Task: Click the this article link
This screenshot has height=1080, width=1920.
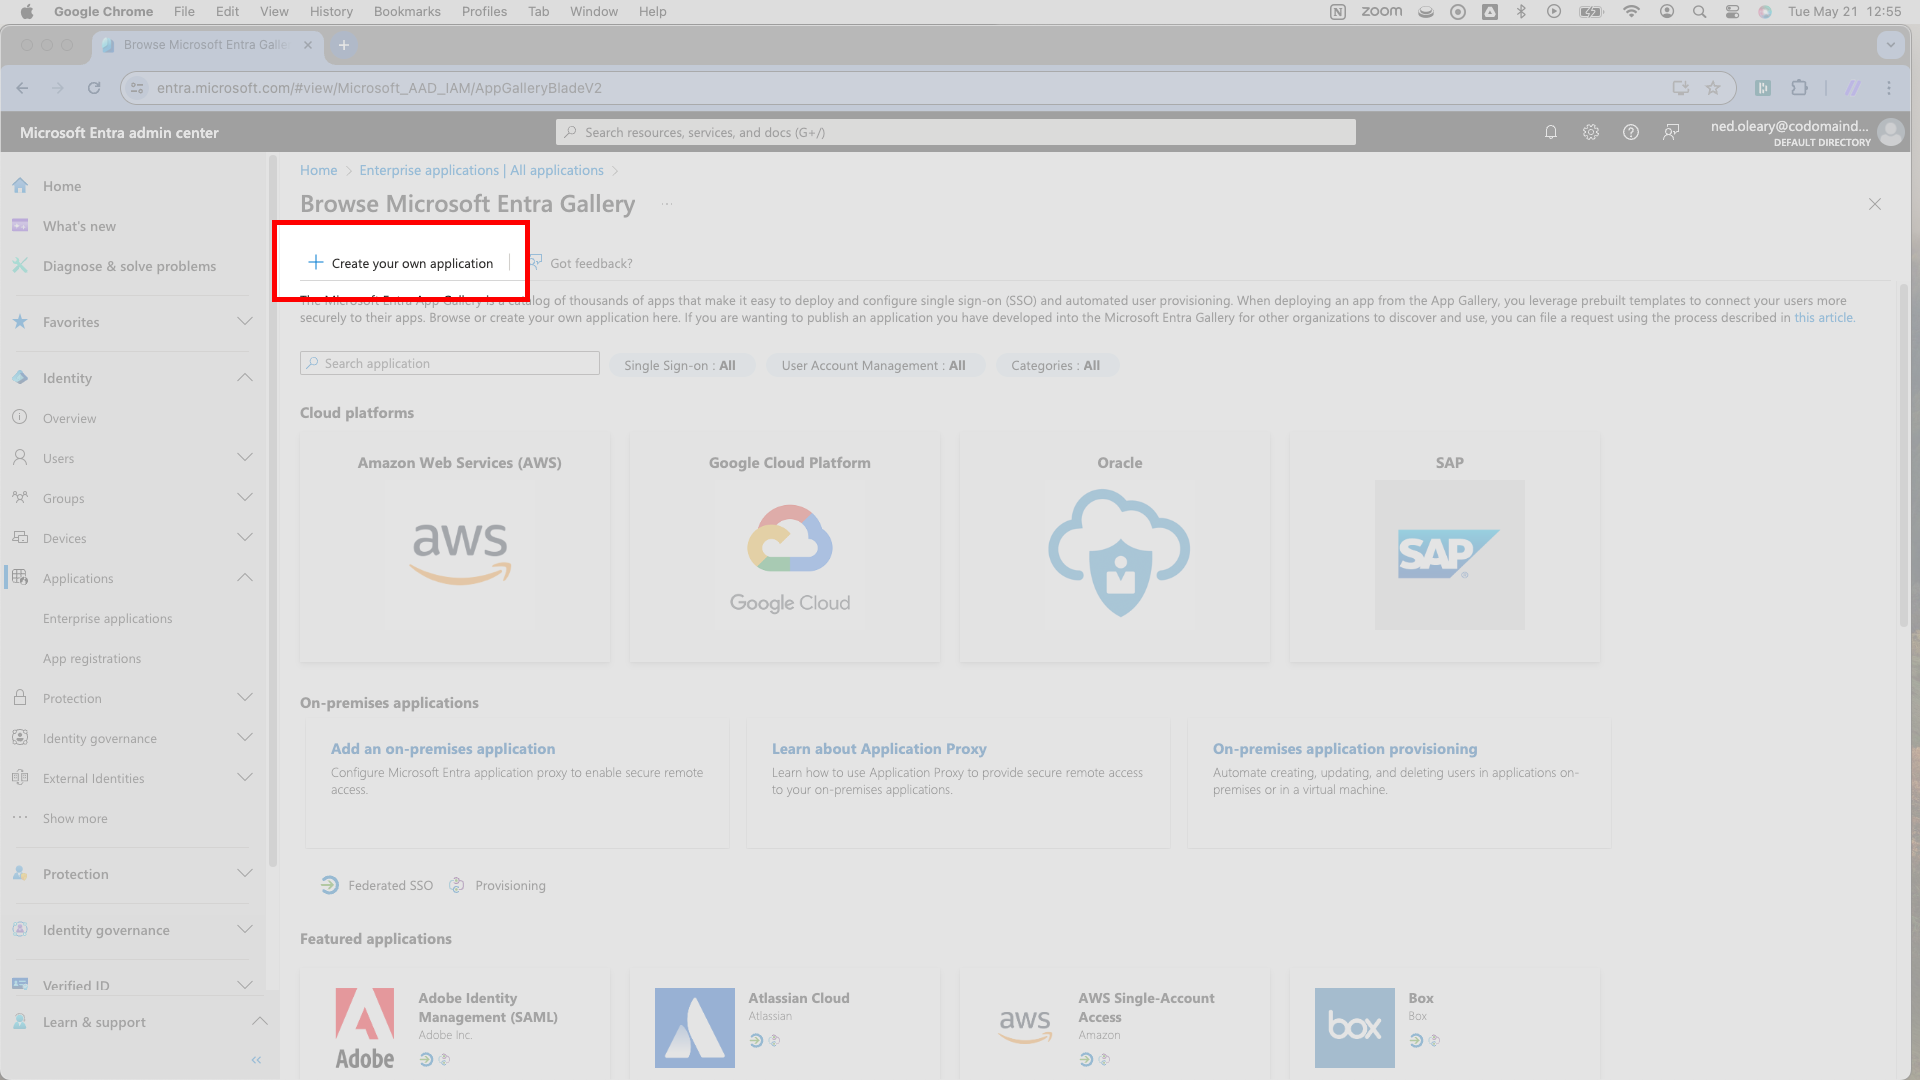Action: coord(1823,317)
